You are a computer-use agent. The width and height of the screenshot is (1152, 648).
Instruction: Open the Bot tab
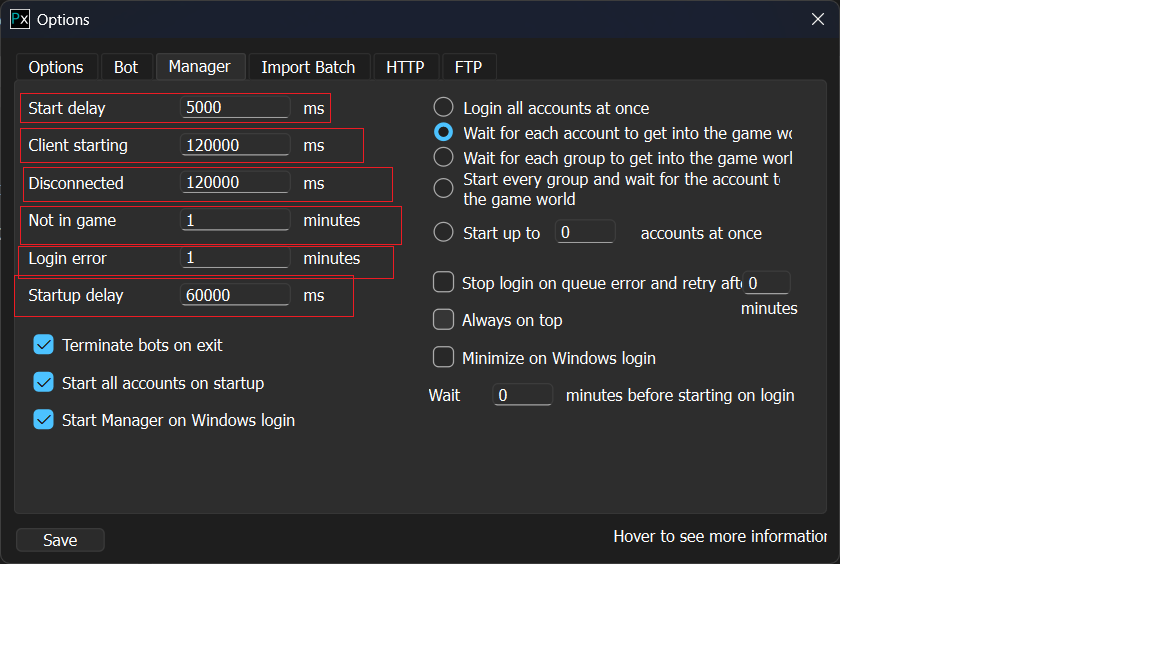point(126,67)
